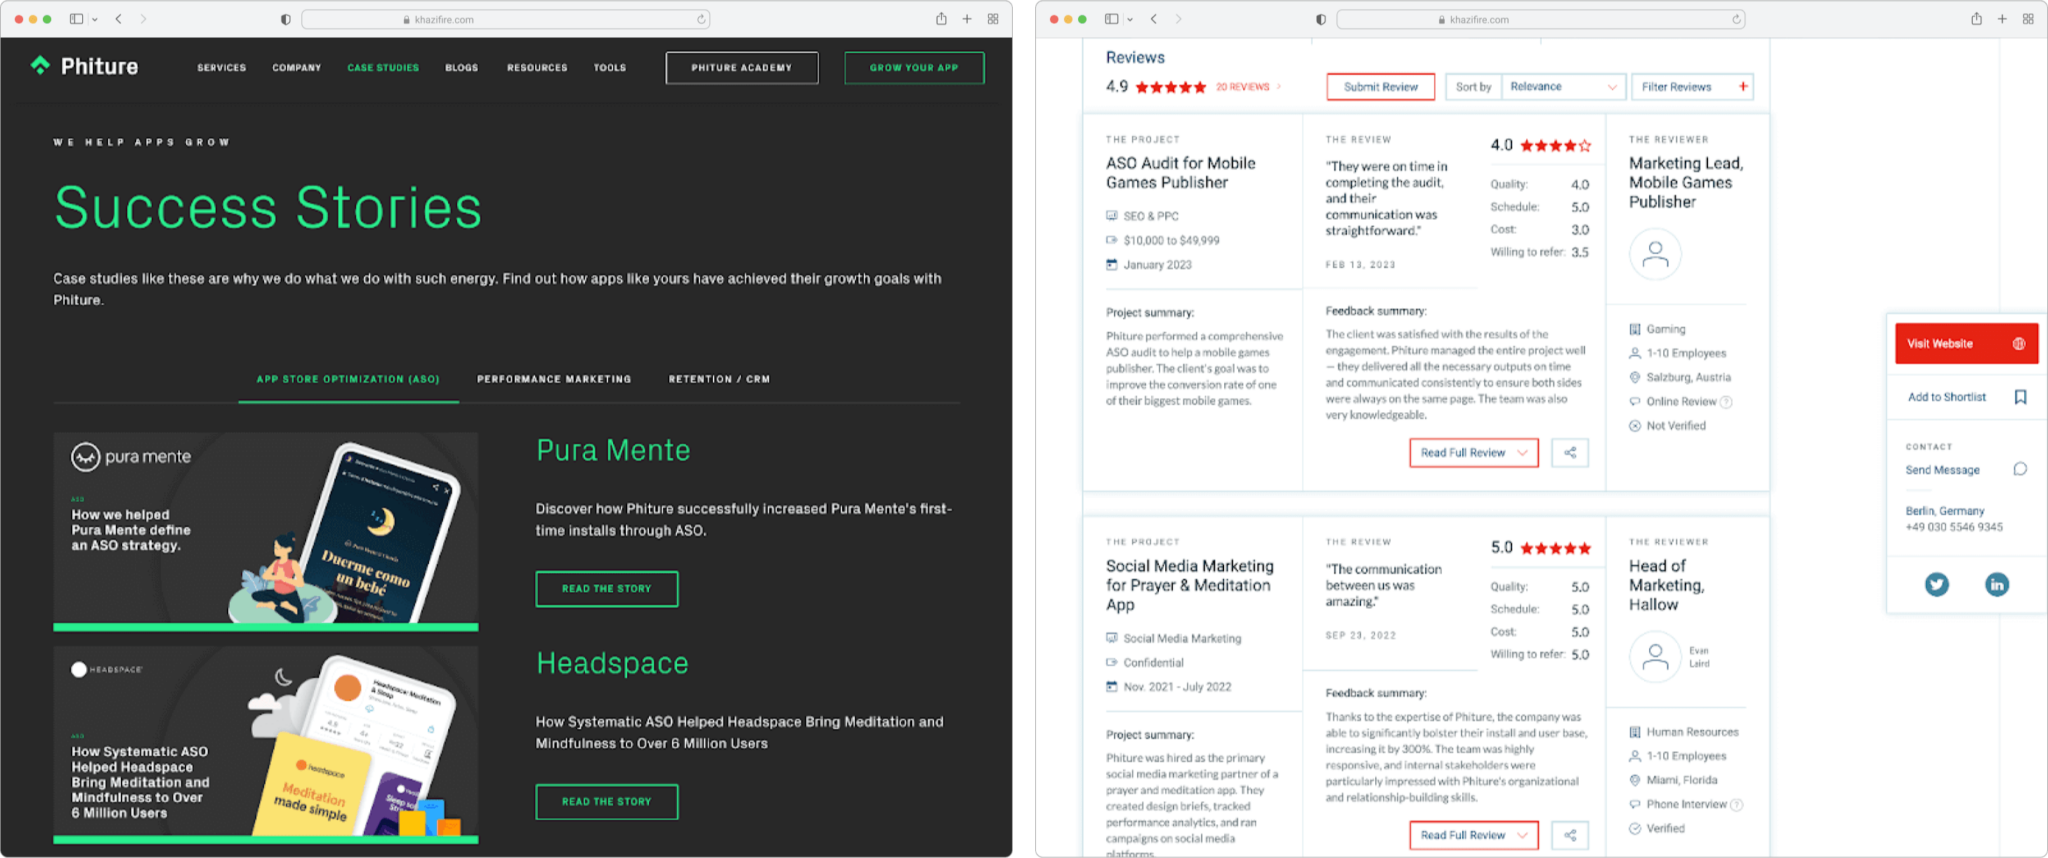Image resolution: width=2048 pixels, height=858 pixels.
Task: Click Add to Shortlist link
Action: pyautogui.click(x=1947, y=397)
